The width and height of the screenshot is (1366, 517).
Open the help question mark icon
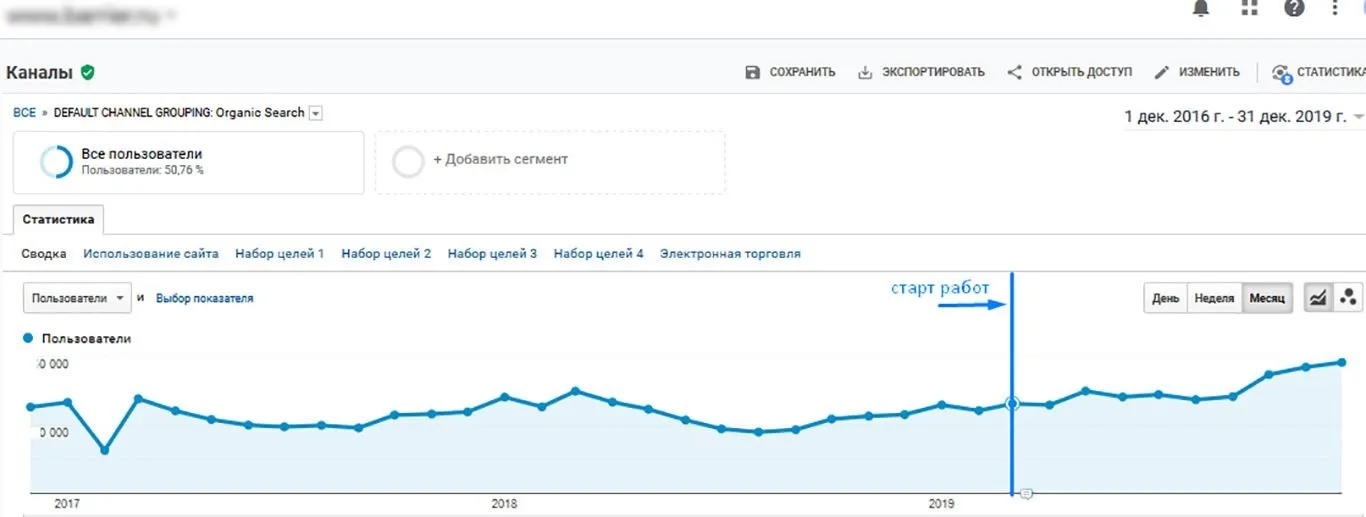pyautogui.click(x=1294, y=8)
